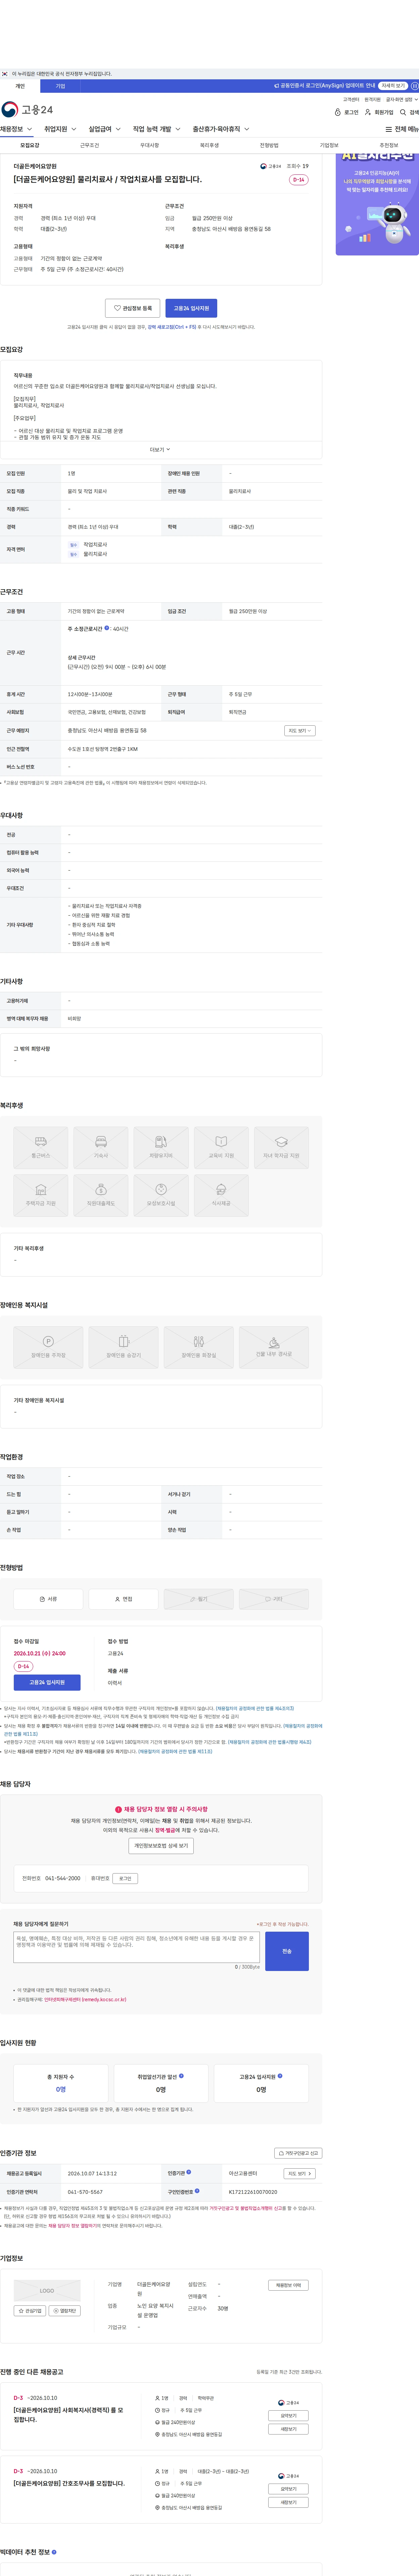The height and width of the screenshot is (2576, 419).
Task: Show info tooltip beside 빅데이터 추천 정보
Action: pos(54,2552)
